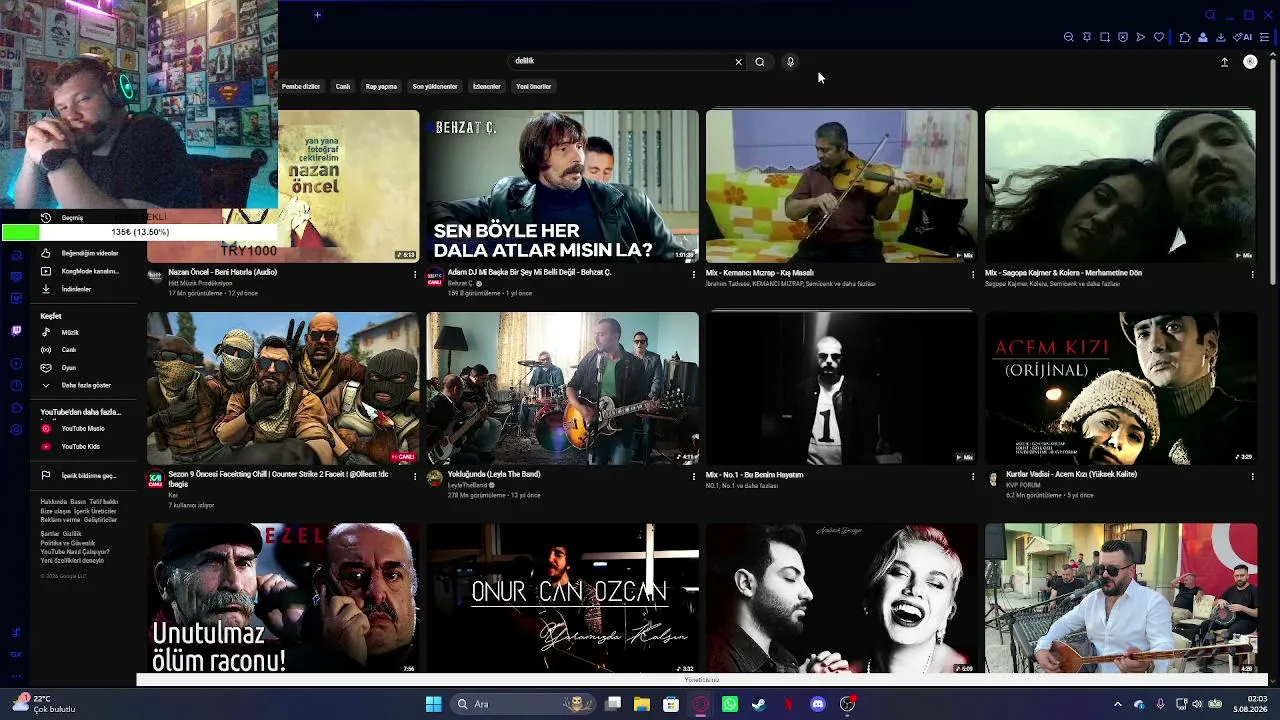Click the heart bookmark icon
The width and height of the screenshot is (1280, 720).
click(1159, 37)
